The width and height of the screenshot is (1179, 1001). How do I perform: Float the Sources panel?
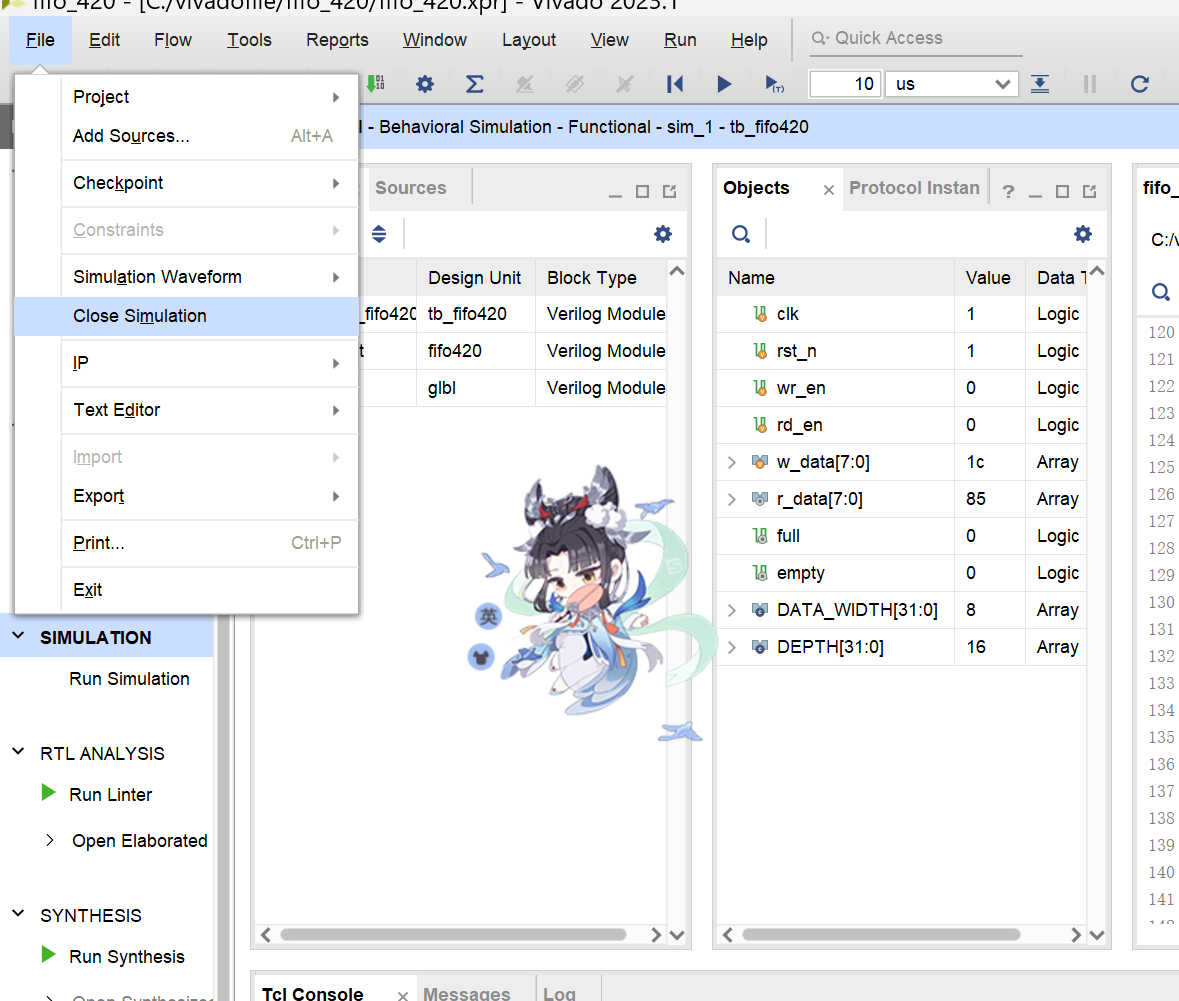point(669,192)
